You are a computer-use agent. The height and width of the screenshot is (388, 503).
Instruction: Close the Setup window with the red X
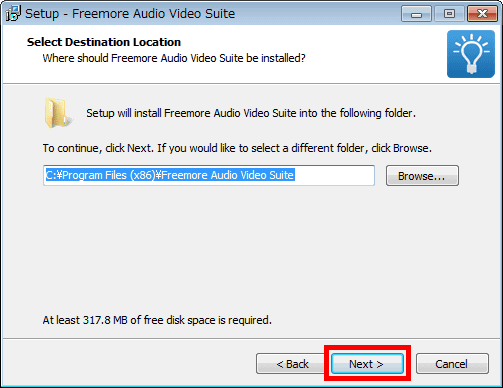pos(482,14)
